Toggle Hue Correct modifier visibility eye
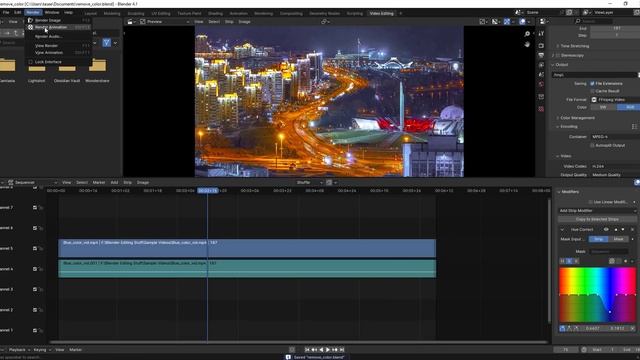The width and height of the screenshot is (640, 360). (x=606, y=229)
